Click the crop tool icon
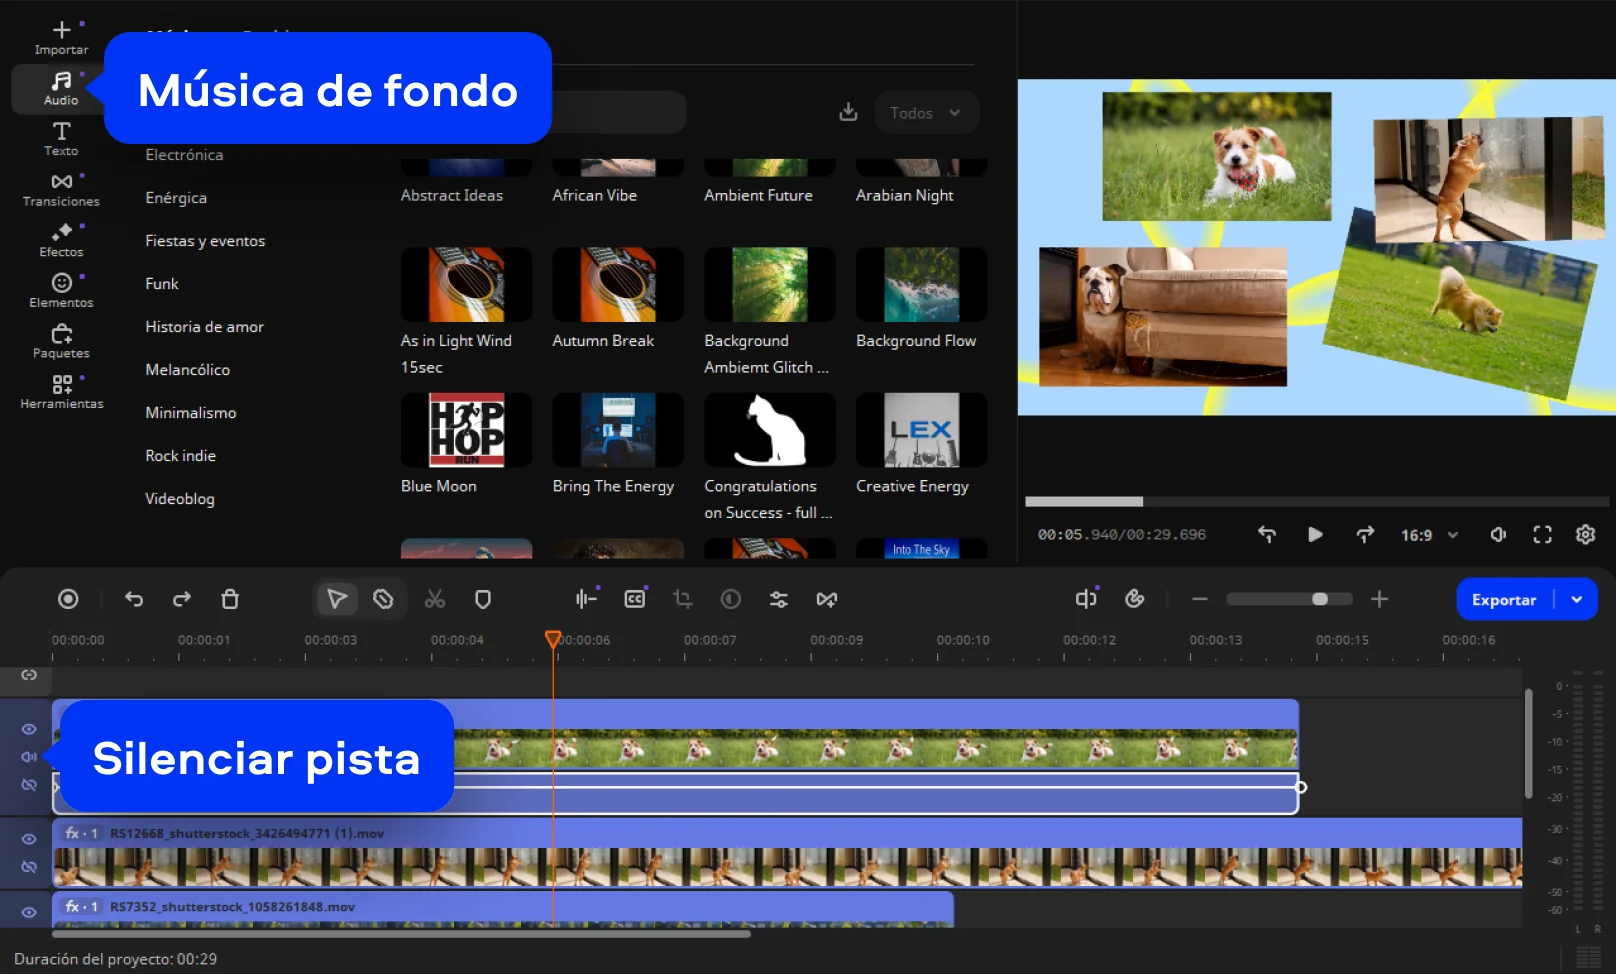Viewport: 1616px width, 974px height. (683, 599)
